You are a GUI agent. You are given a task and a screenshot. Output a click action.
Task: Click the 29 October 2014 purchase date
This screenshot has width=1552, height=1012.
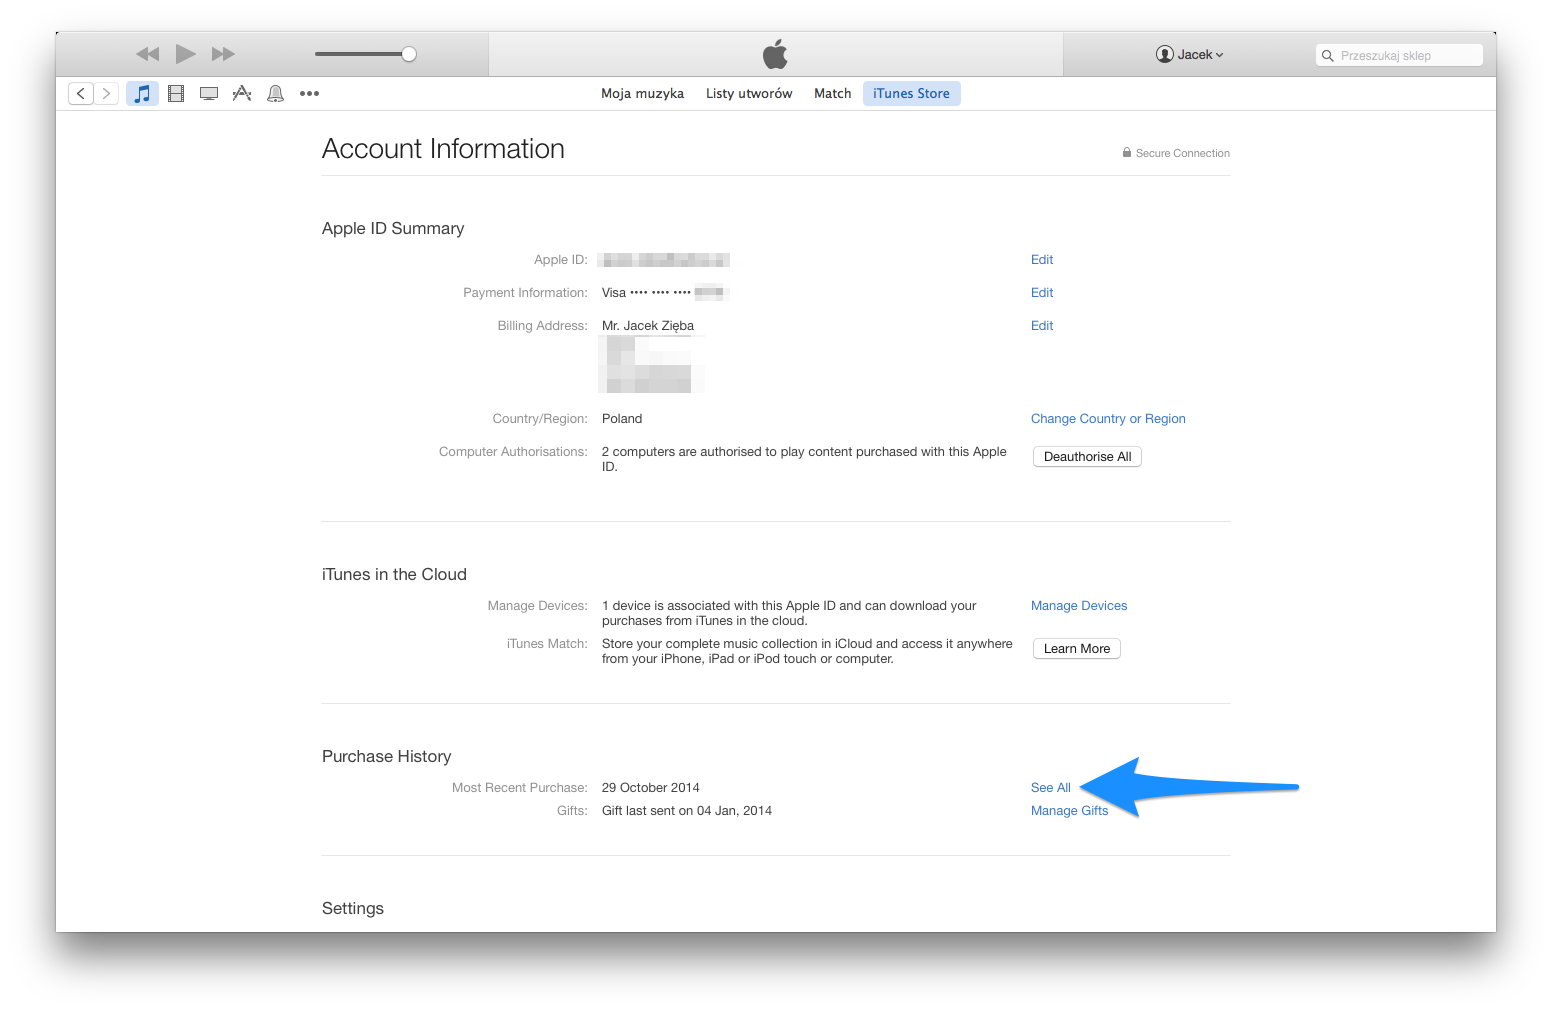pyautogui.click(x=651, y=787)
